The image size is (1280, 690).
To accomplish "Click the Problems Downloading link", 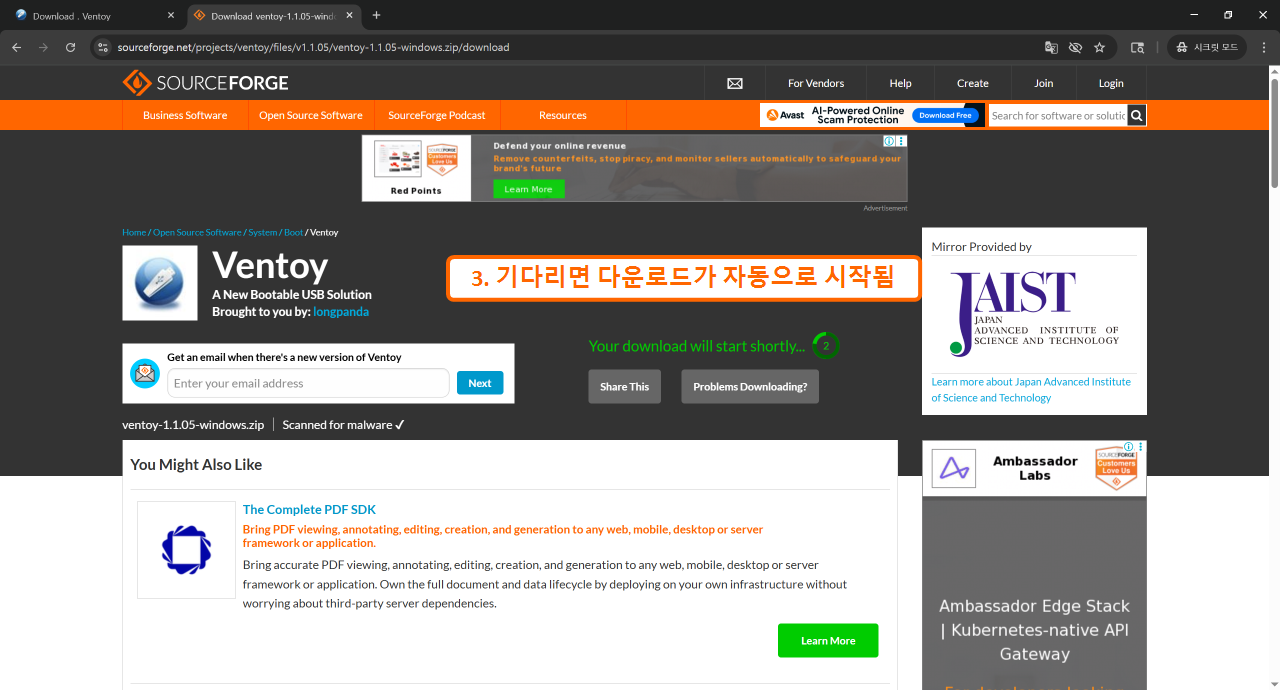I will coord(749,386).
